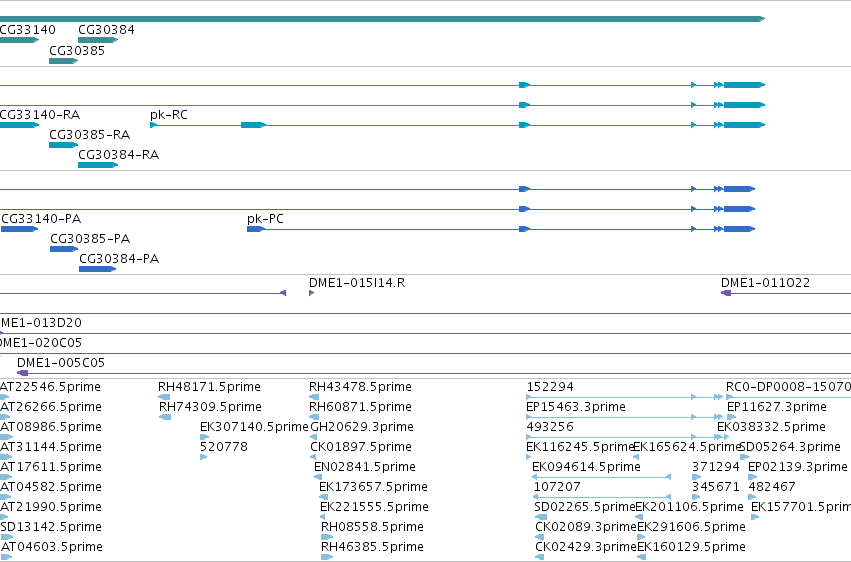Open the EP02139.3prime EST label
This screenshot has height=562, width=851.
[x=798, y=467]
